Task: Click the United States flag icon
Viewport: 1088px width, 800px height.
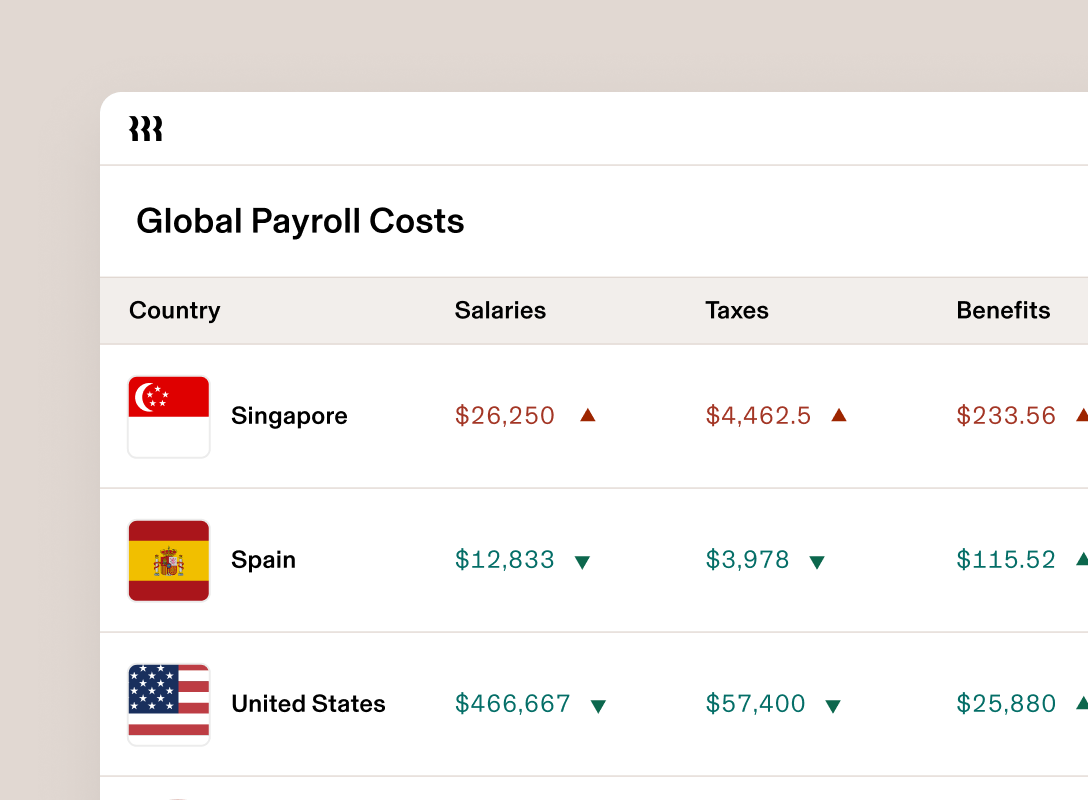Action: click(x=168, y=704)
